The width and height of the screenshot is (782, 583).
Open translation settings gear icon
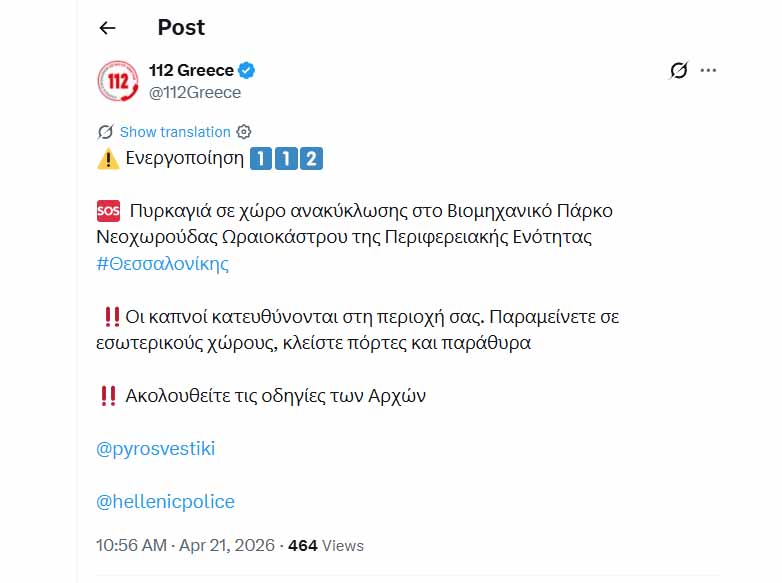pos(244,132)
